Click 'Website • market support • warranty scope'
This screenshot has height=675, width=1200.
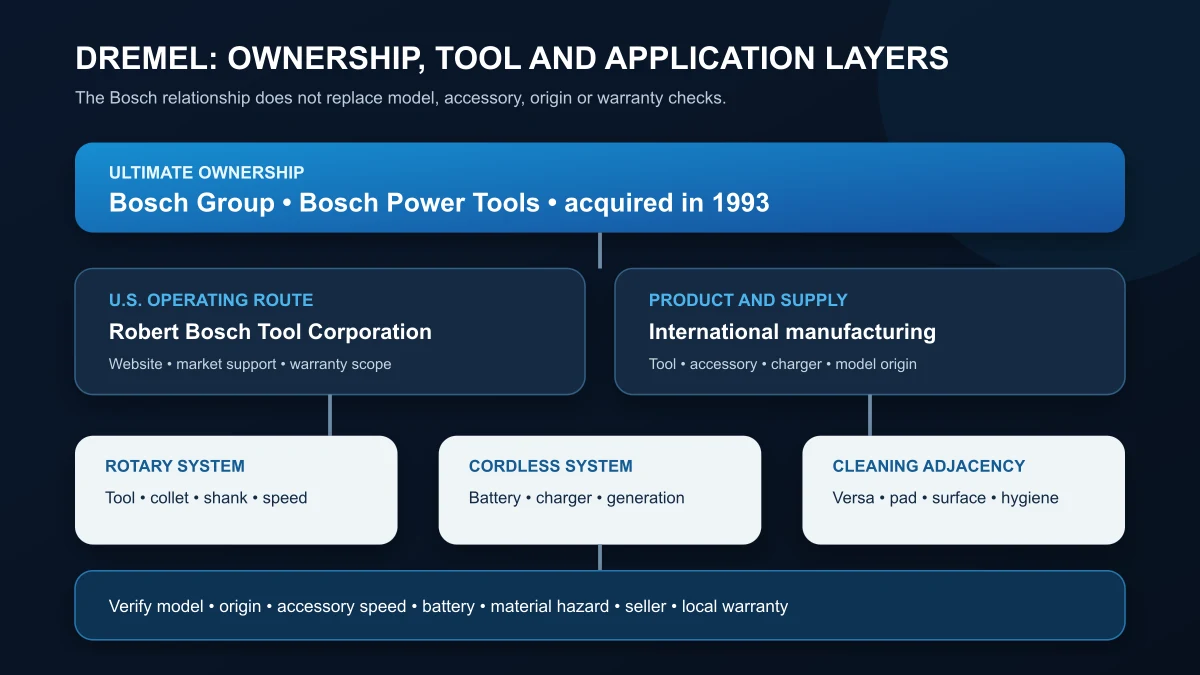[x=250, y=364]
